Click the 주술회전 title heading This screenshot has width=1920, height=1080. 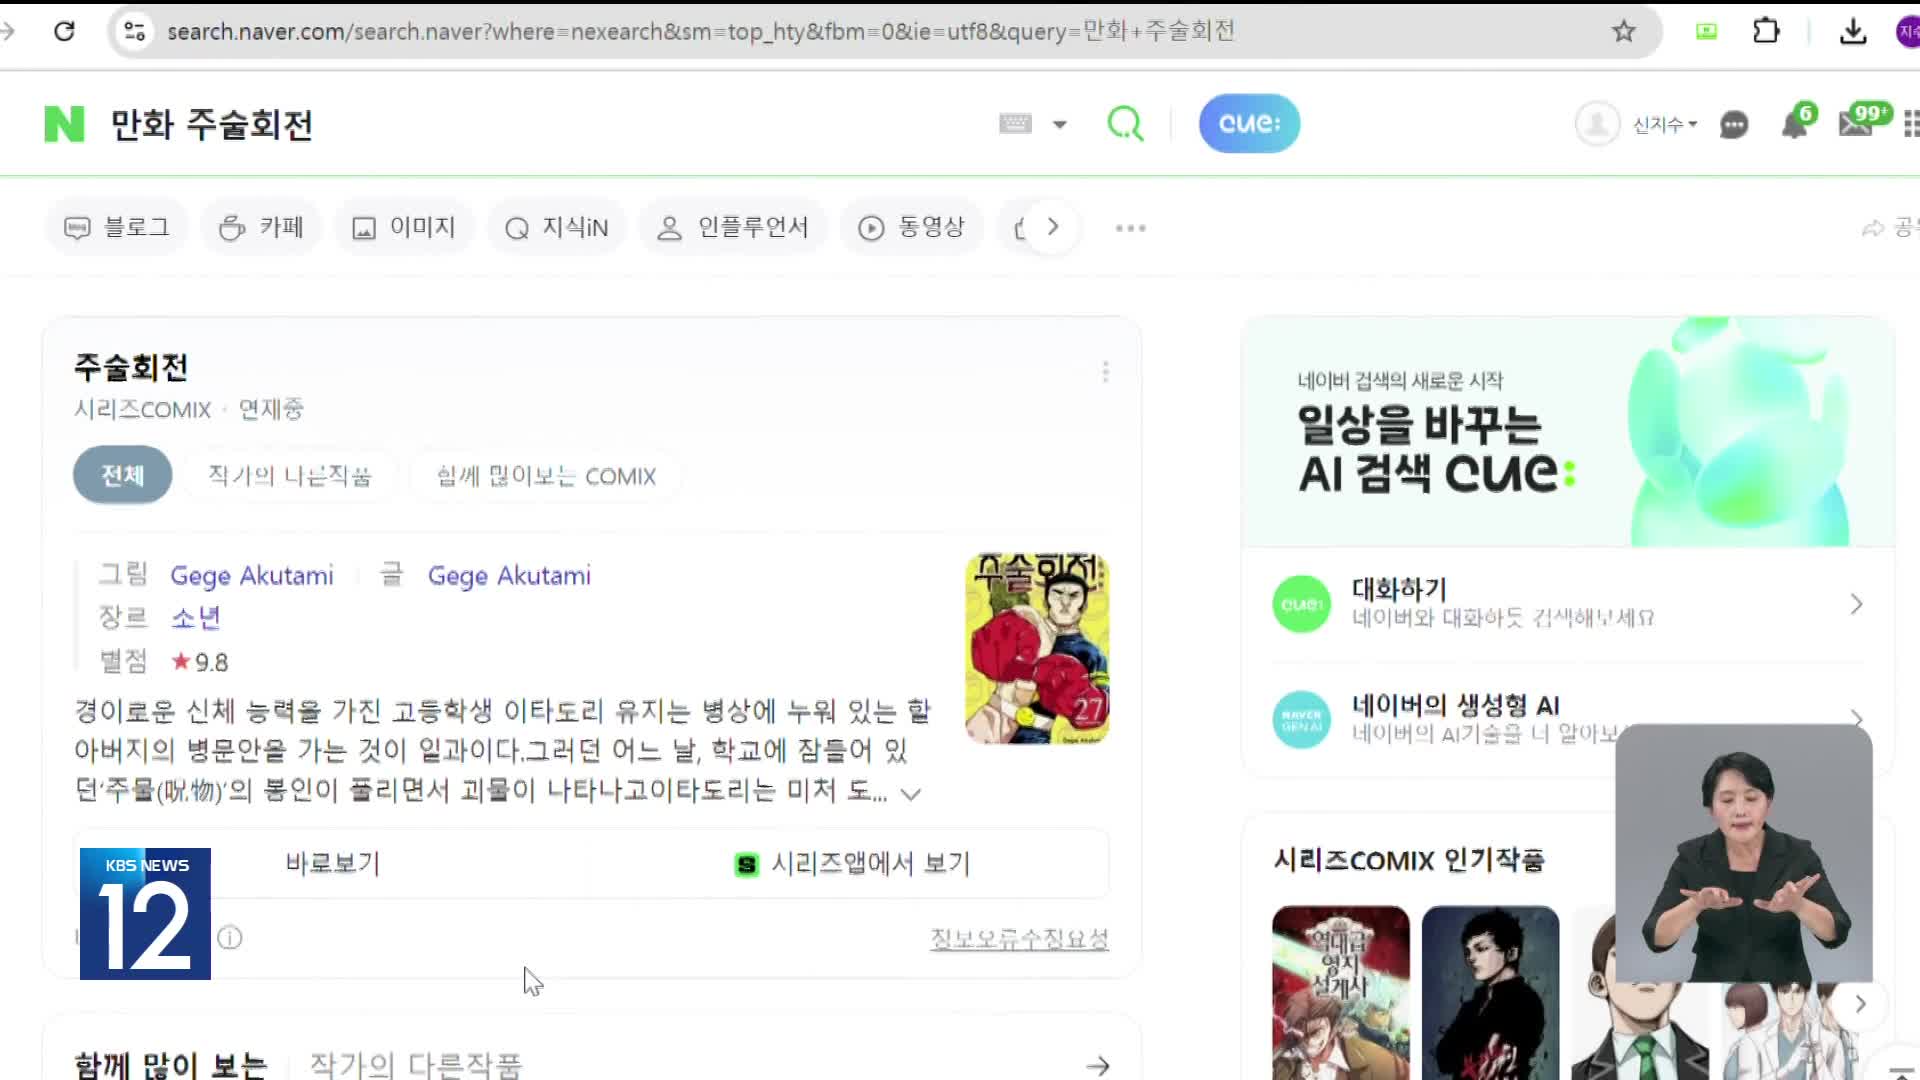[x=131, y=368]
